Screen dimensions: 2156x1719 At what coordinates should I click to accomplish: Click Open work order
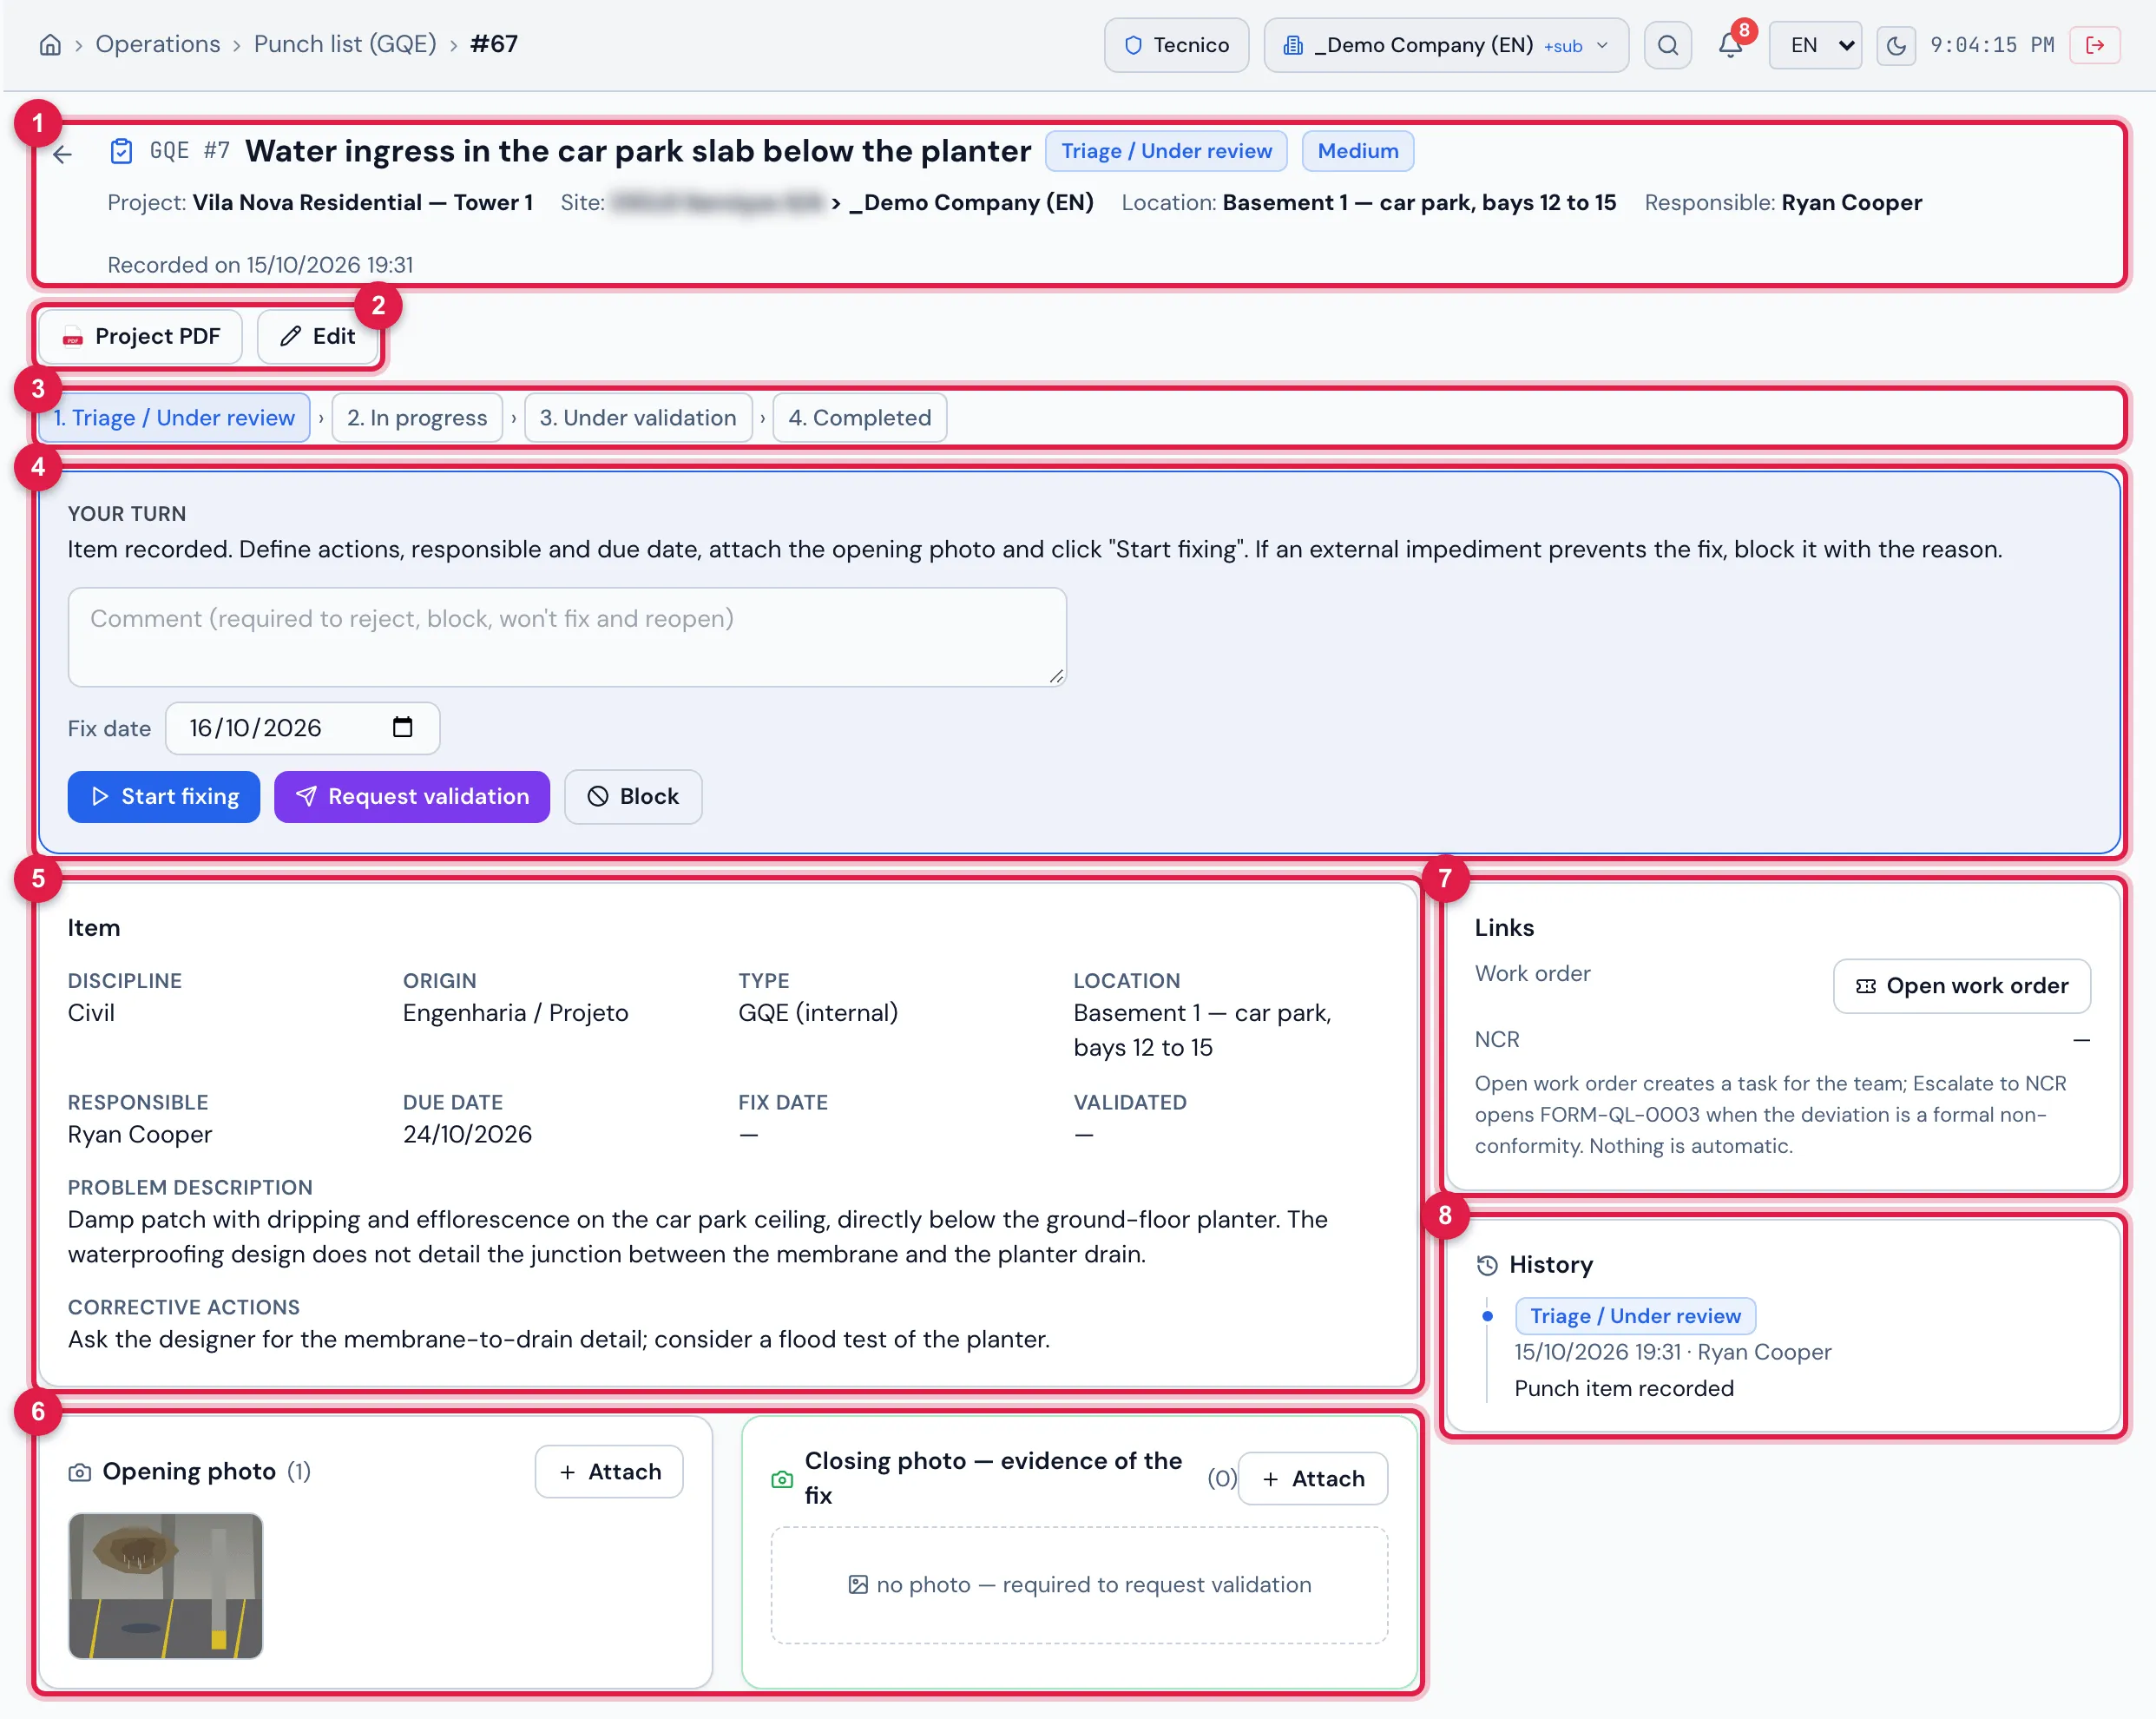pos(1961,986)
